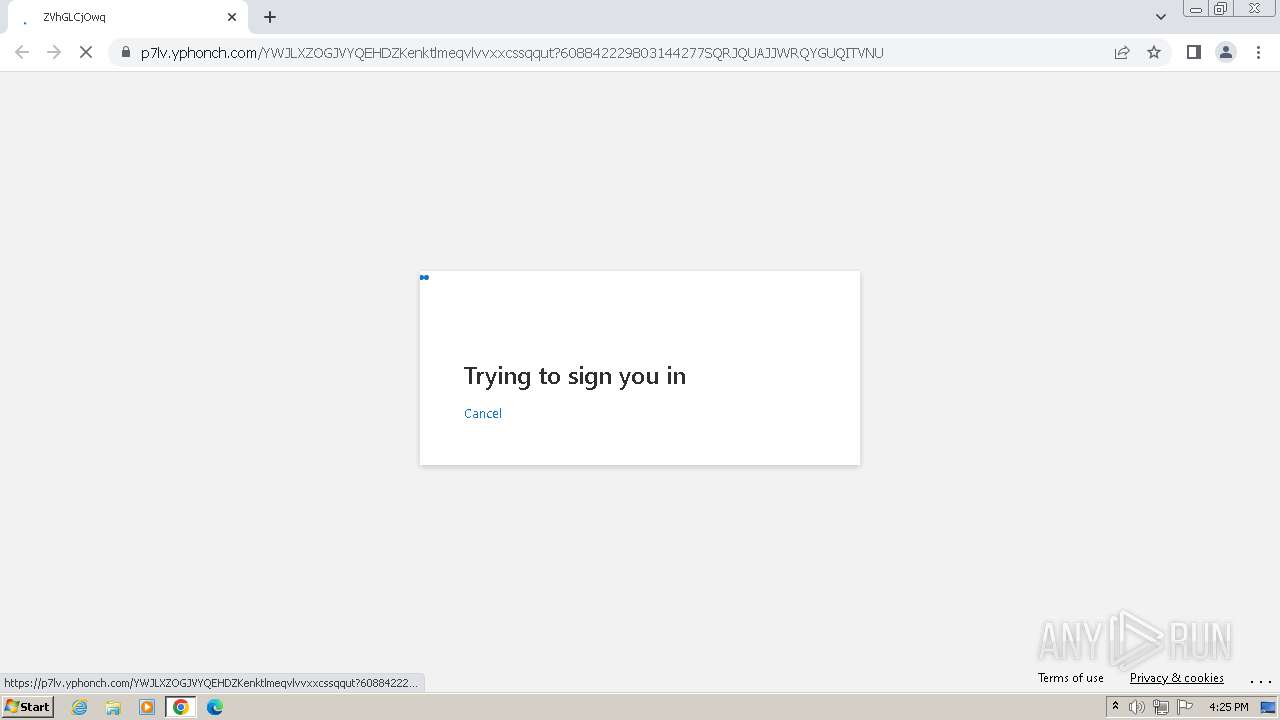Viewport: 1280px width, 720px height.
Task: Open footer more options ellipsis
Action: tap(1261, 680)
